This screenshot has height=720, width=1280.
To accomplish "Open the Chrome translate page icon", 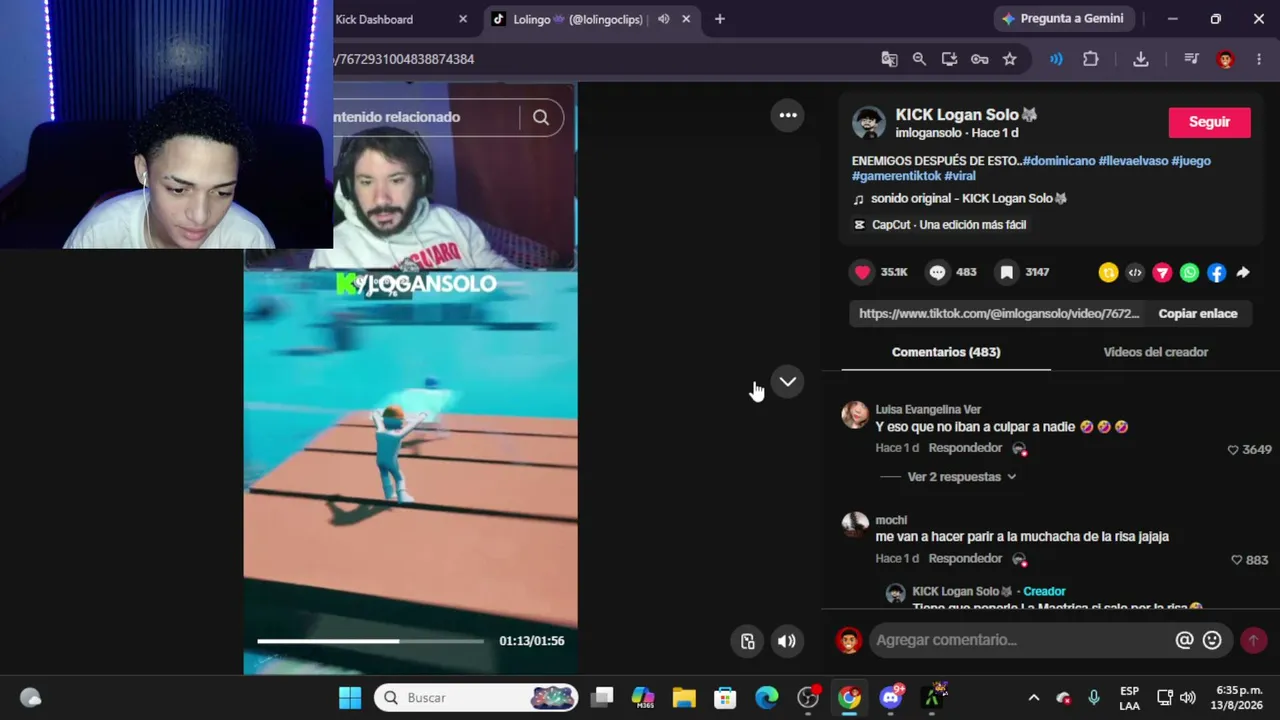I will point(889,59).
